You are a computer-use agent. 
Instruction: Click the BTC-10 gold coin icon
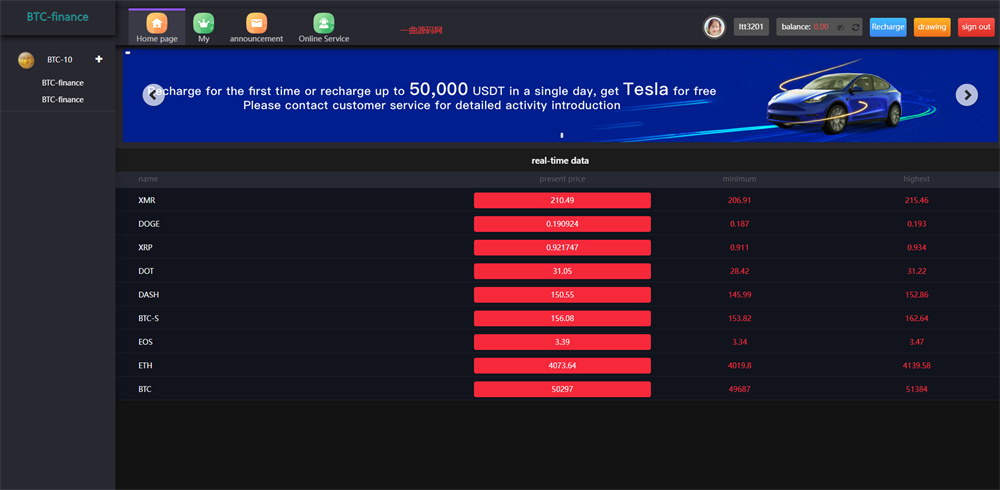[x=26, y=60]
